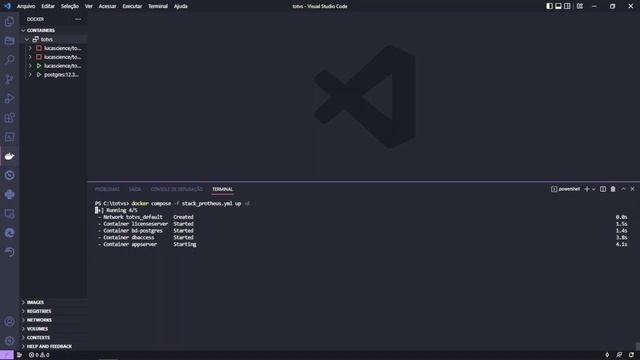Open the Arquivo menu

[x=26, y=6]
